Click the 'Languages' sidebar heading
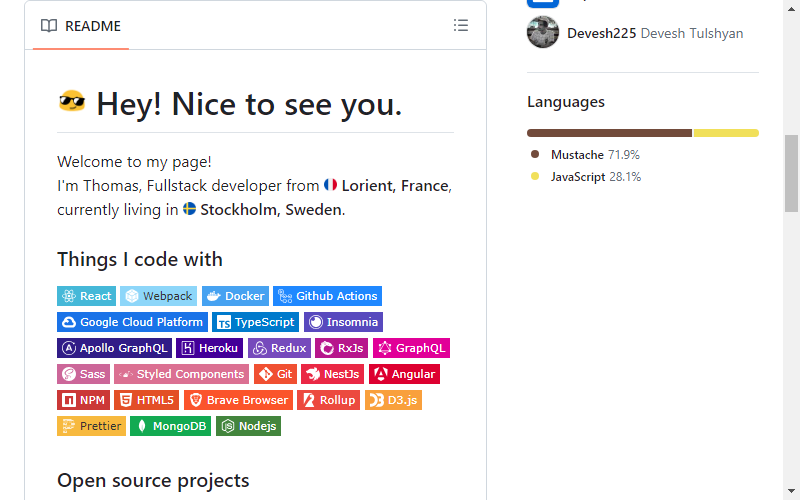Screen dimensions: 800x500 tap(566, 102)
